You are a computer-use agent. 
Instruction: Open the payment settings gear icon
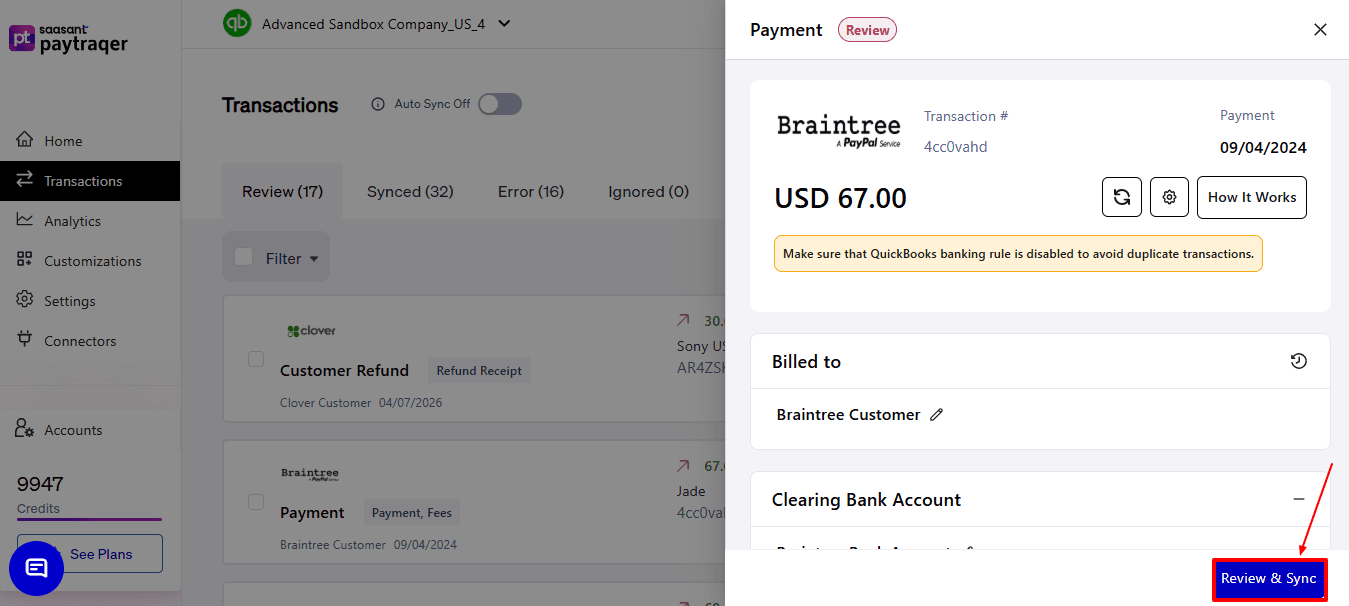1169,197
